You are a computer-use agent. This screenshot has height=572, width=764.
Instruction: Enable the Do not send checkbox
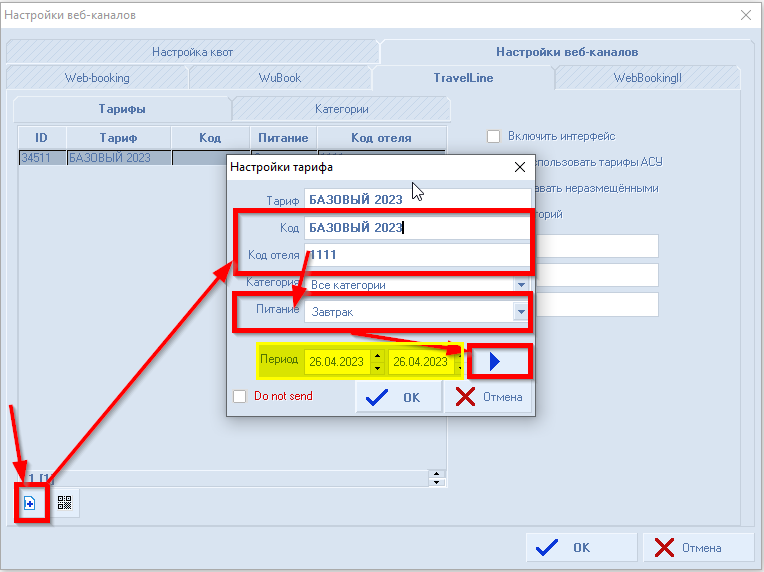239,396
